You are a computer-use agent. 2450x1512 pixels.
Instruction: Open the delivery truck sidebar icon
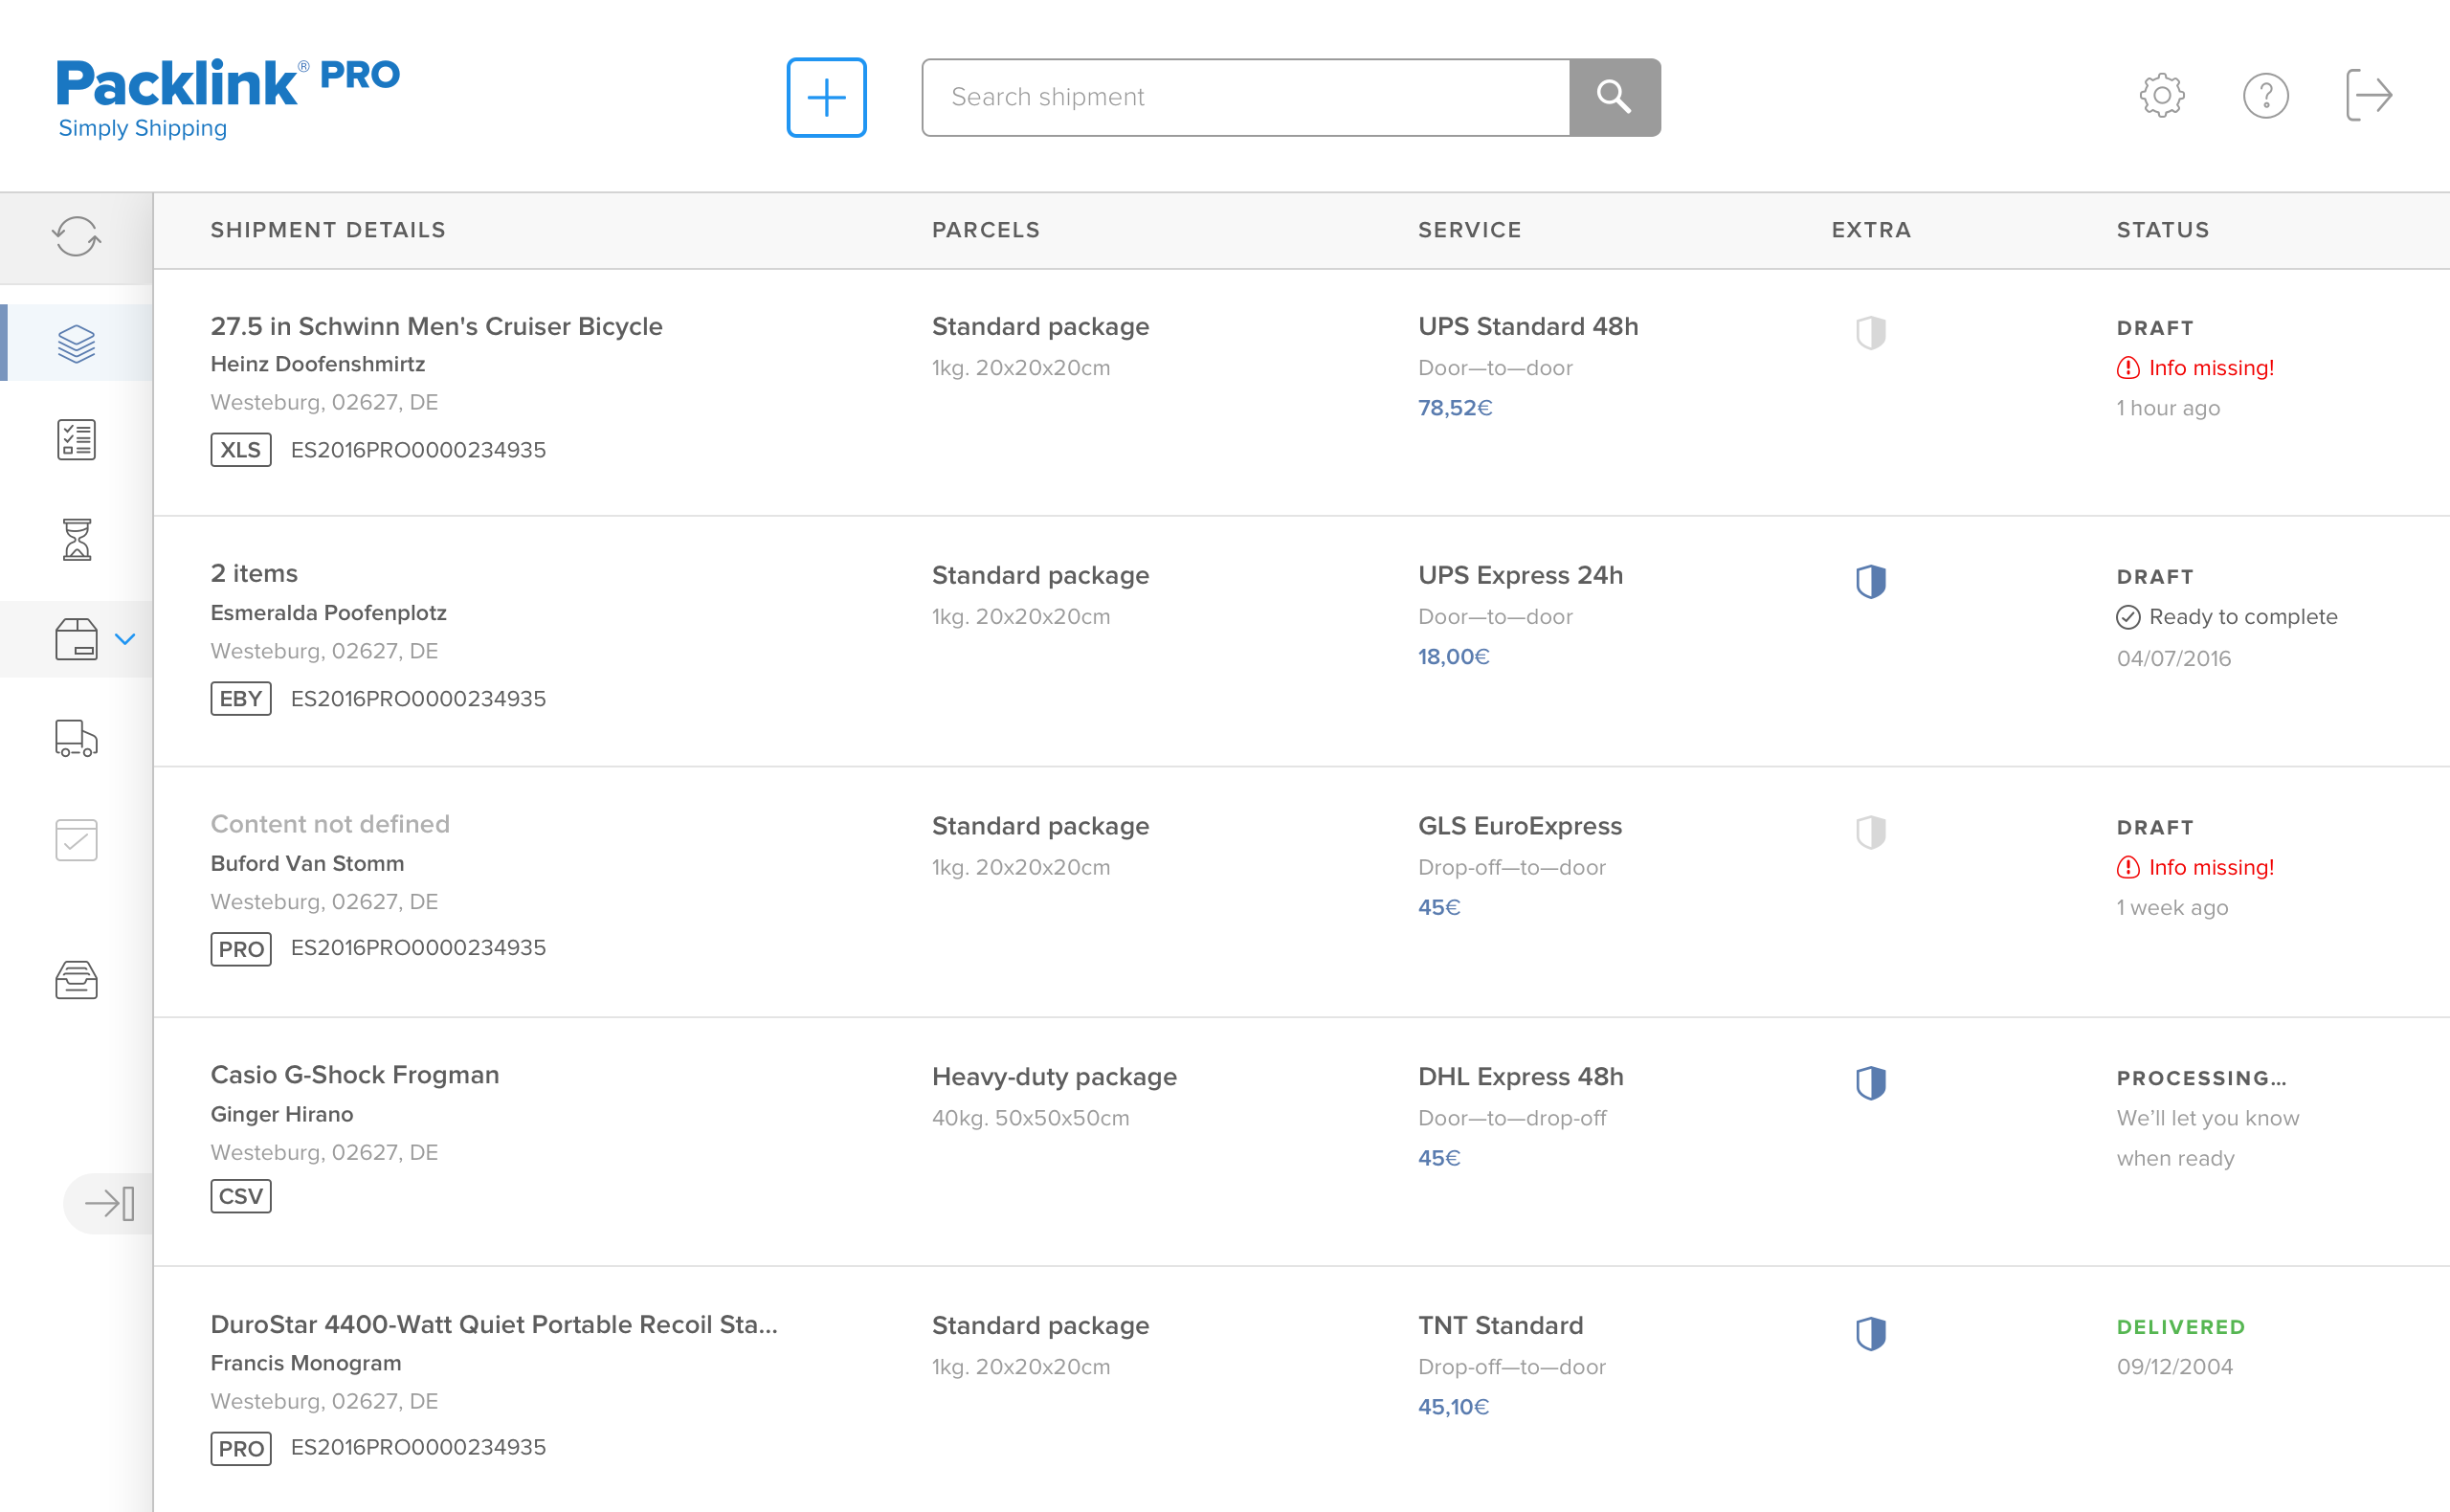[76, 739]
